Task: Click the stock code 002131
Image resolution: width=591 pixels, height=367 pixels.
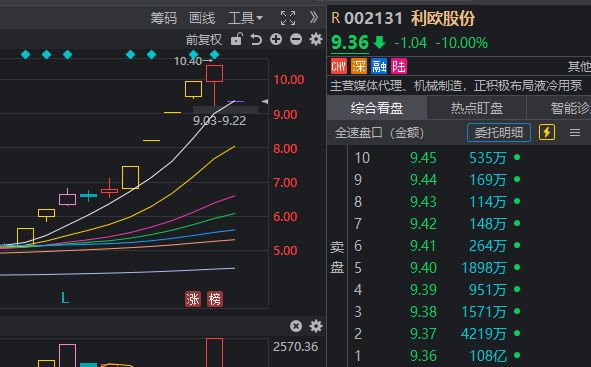Action: 373,18
